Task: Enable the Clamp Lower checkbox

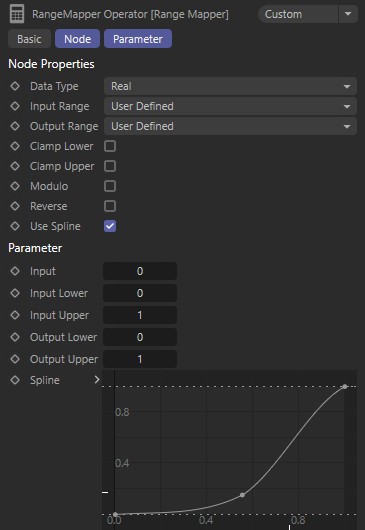Action: [x=110, y=146]
